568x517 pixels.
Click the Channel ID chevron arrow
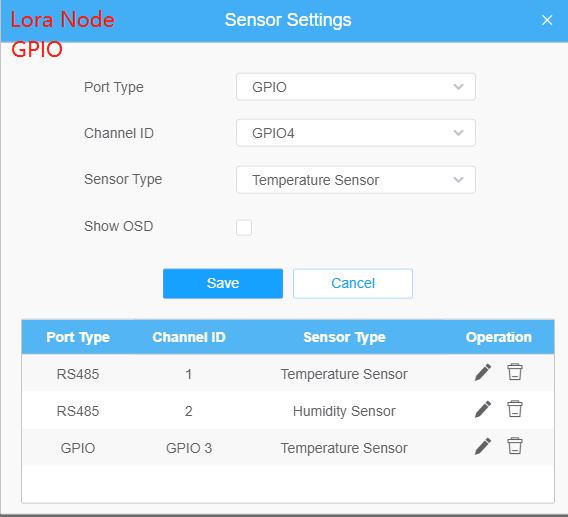coord(459,133)
